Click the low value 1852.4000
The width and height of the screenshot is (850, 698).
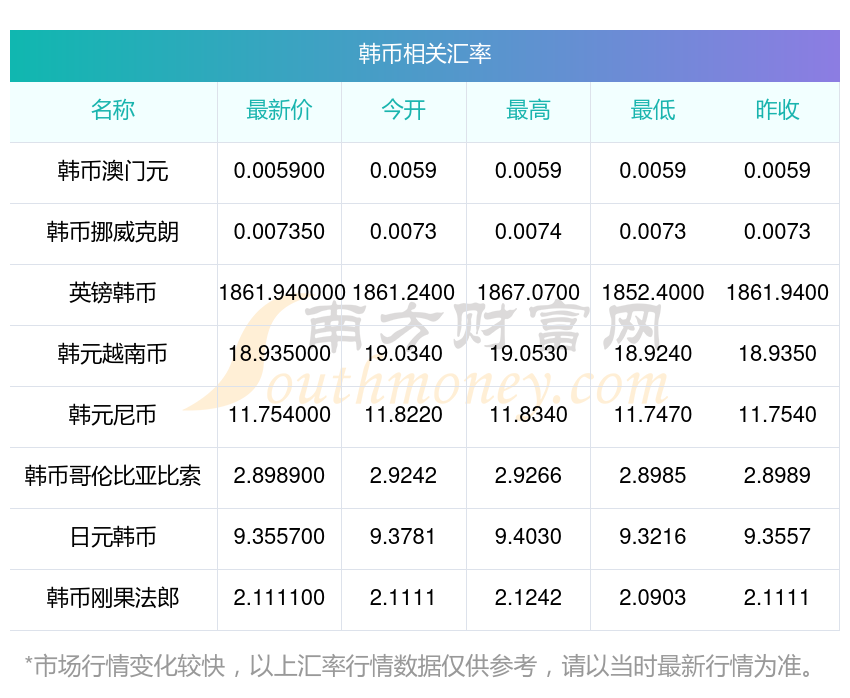pyautogui.click(x=653, y=293)
